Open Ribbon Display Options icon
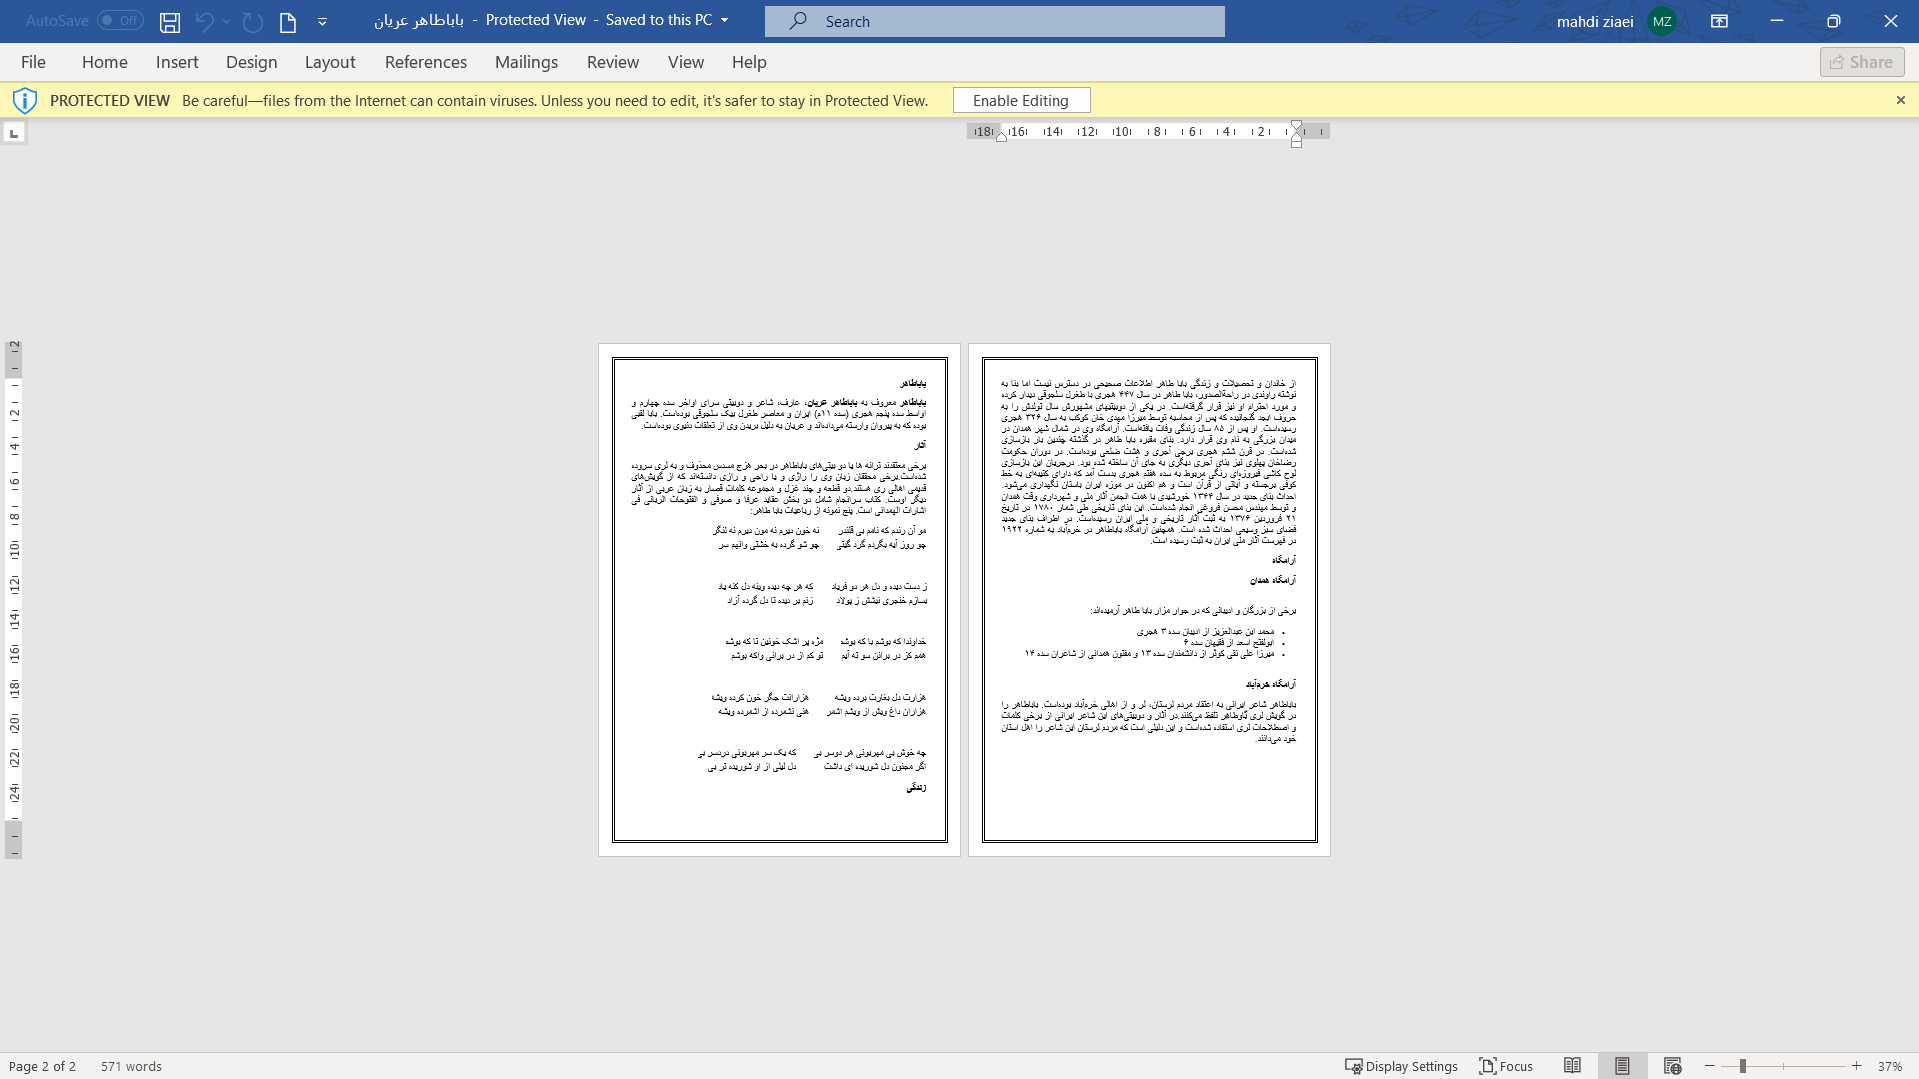Viewport: 1919px width, 1079px height. coord(1720,21)
